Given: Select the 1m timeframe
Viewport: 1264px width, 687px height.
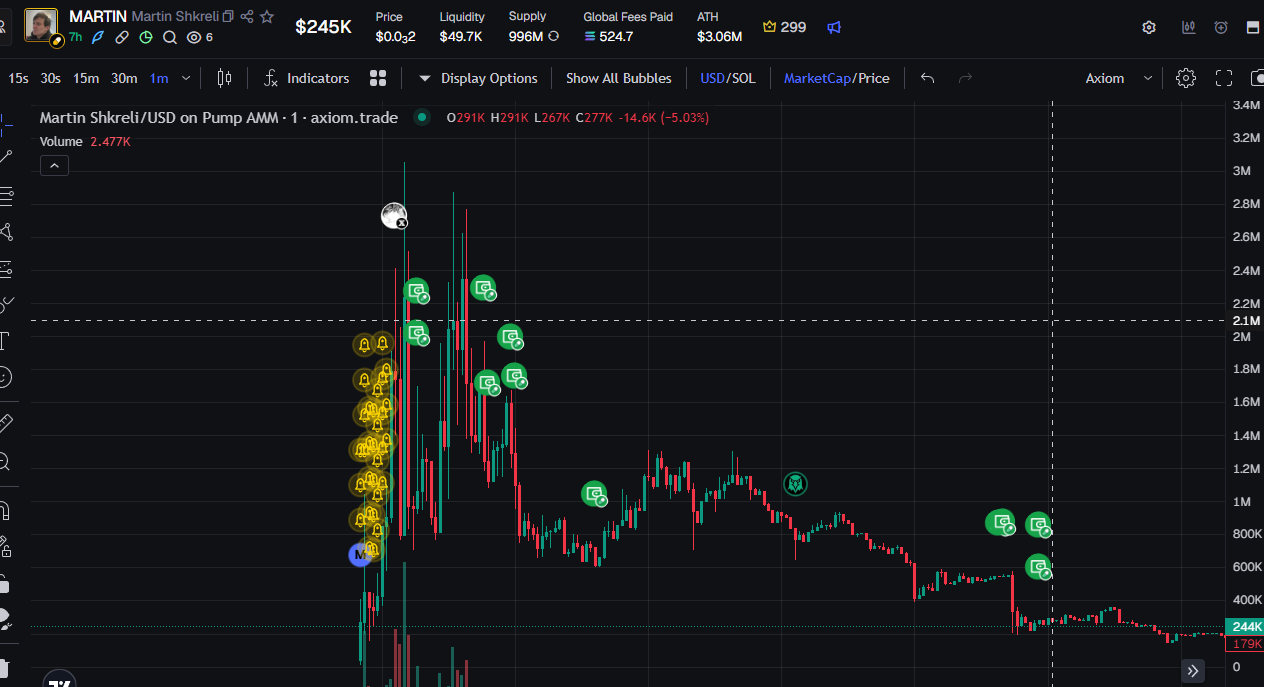Looking at the screenshot, I should pos(159,78).
